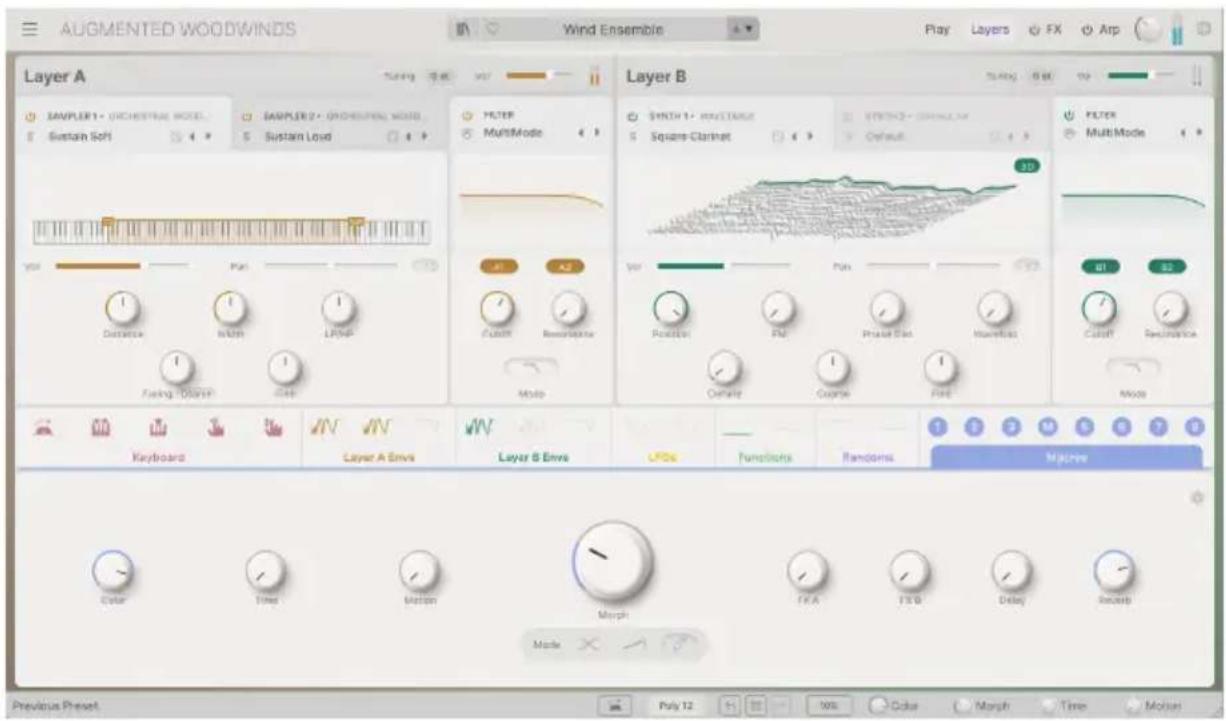Open Layer A filter Mode selector

click(x=531, y=369)
